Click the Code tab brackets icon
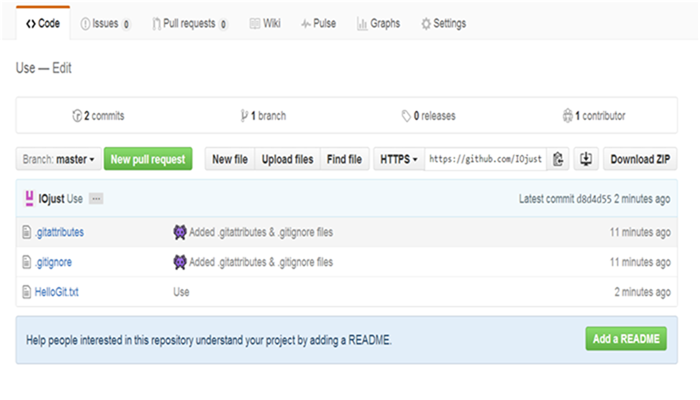Screen dimensions: 700x400 pyautogui.click(x=30, y=24)
